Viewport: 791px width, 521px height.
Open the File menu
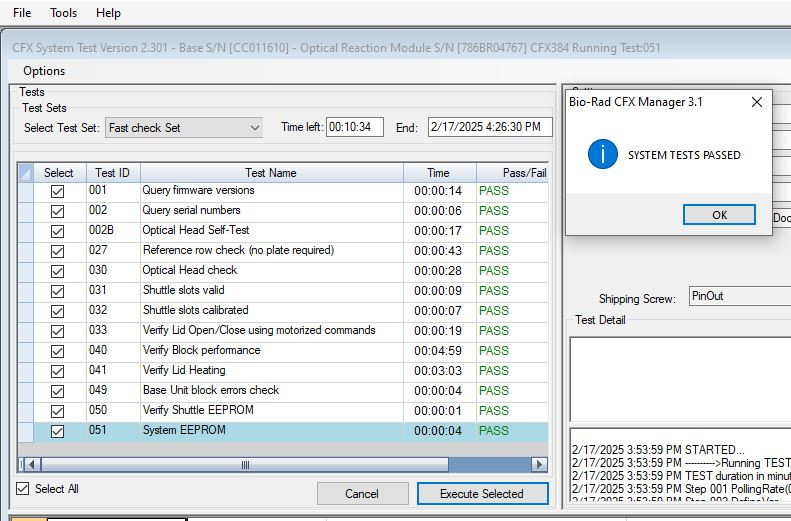(22, 13)
